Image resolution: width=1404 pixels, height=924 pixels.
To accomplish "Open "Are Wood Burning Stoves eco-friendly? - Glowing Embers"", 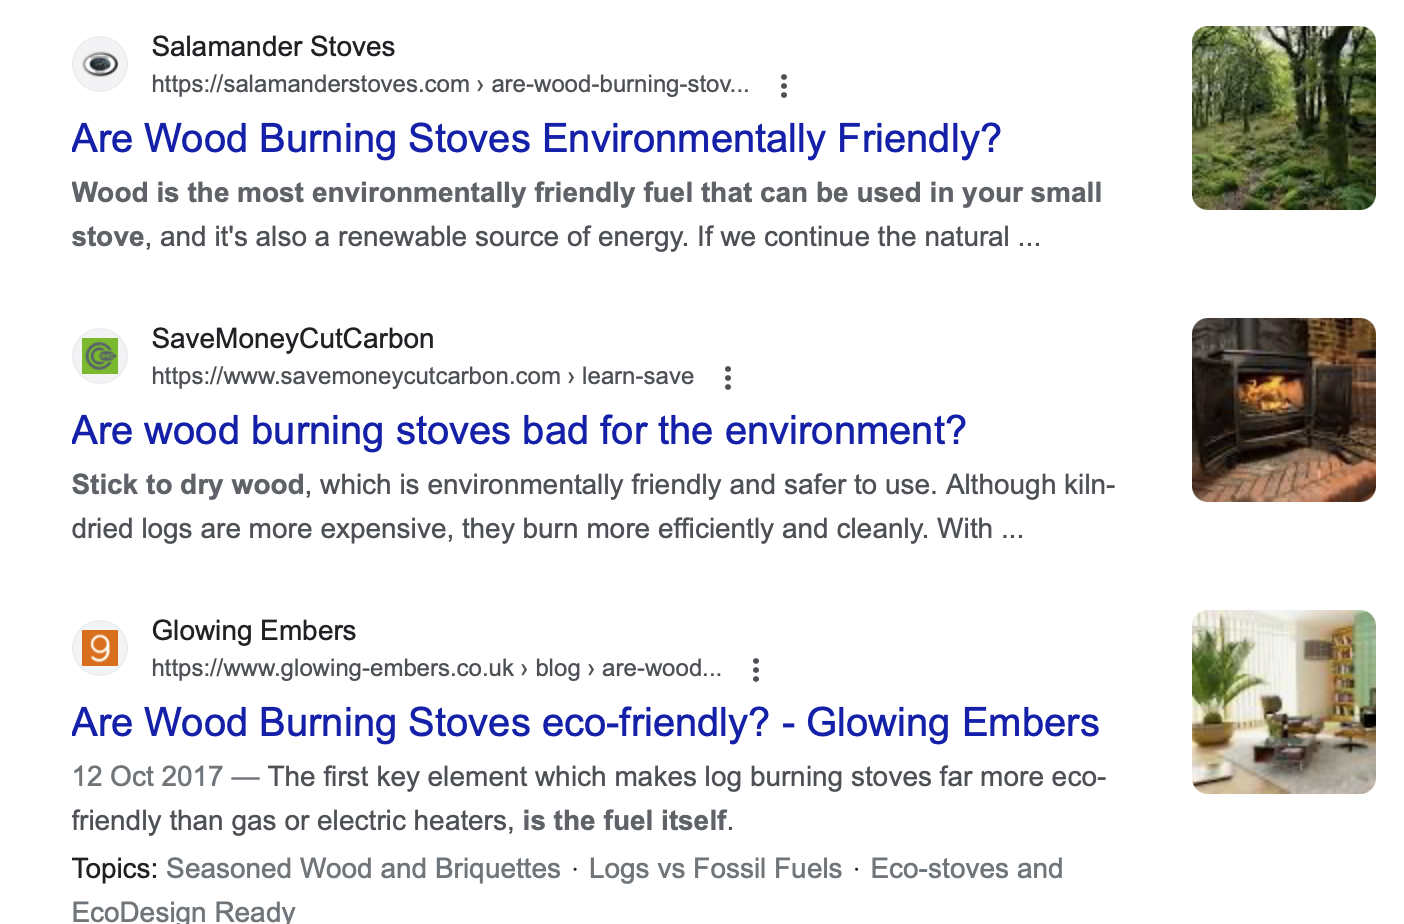I will (585, 723).
